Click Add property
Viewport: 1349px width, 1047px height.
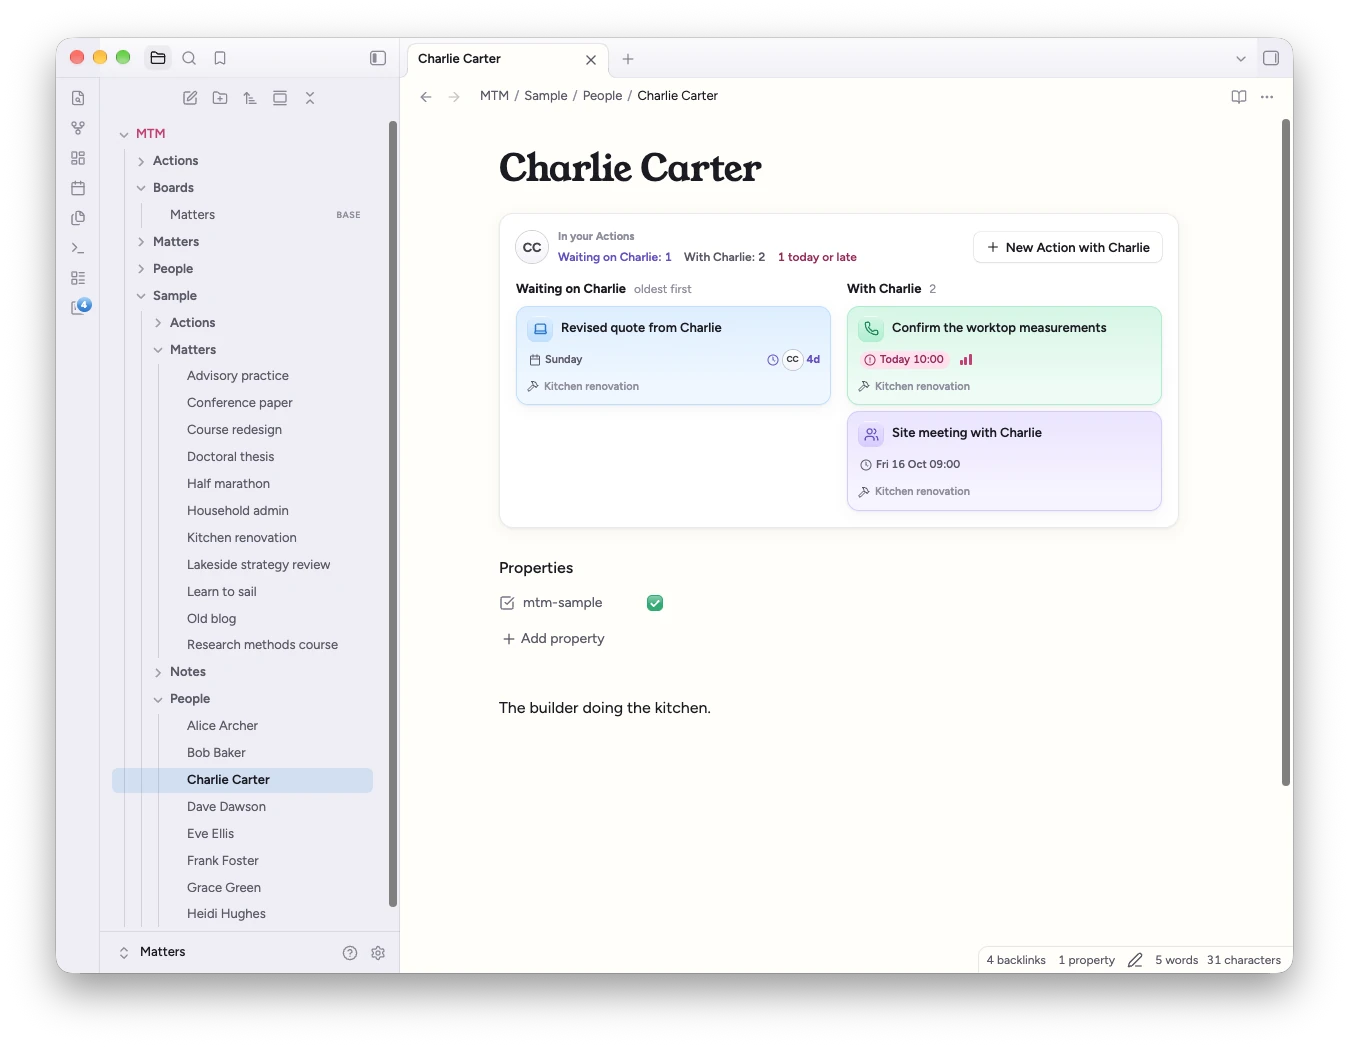pyautogui.click(x=553, y=639)
